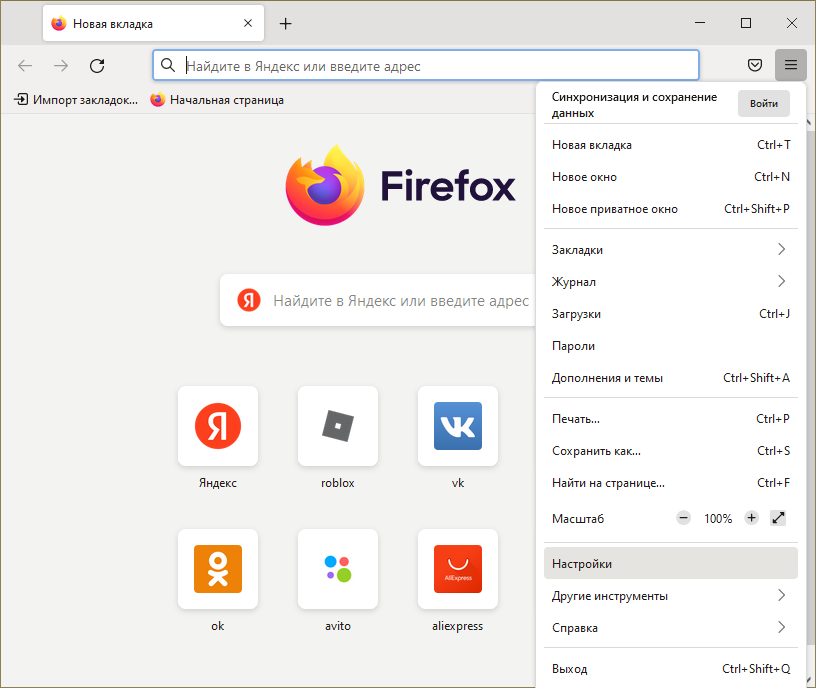Reload the current page
The height and width of the screenshot is (688, 816).
(97, 66)
